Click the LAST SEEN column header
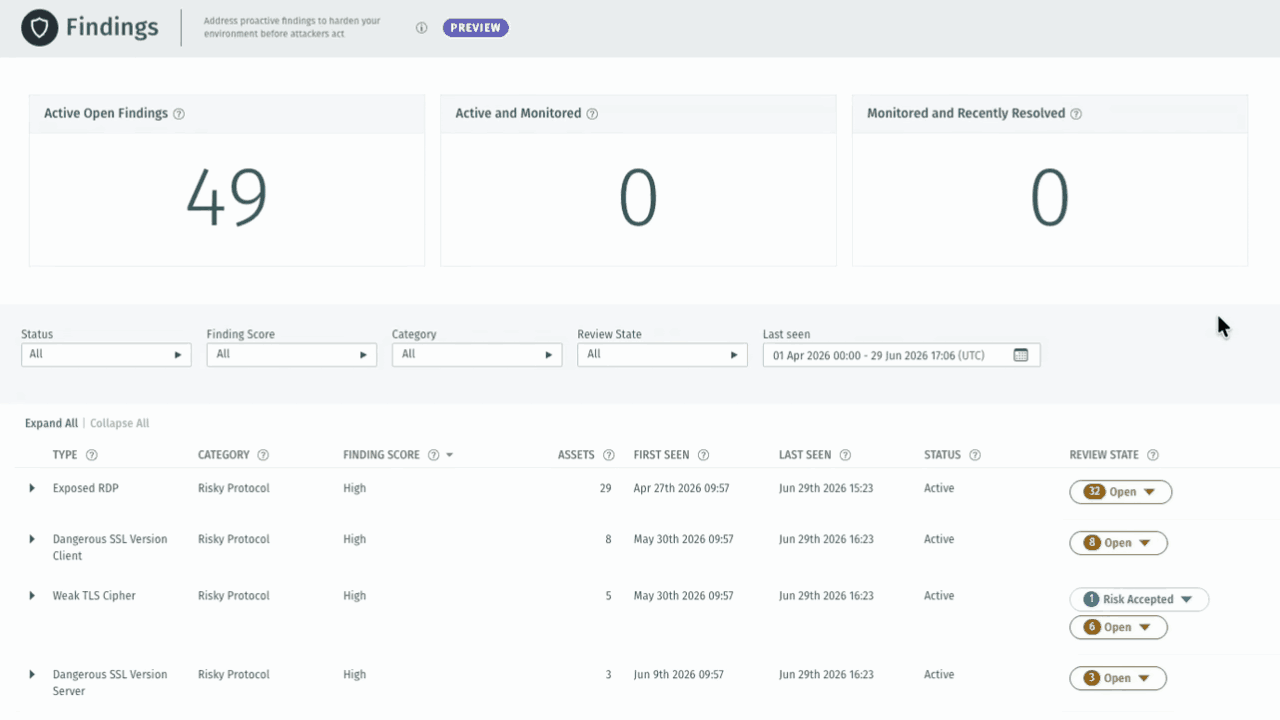 805,455
